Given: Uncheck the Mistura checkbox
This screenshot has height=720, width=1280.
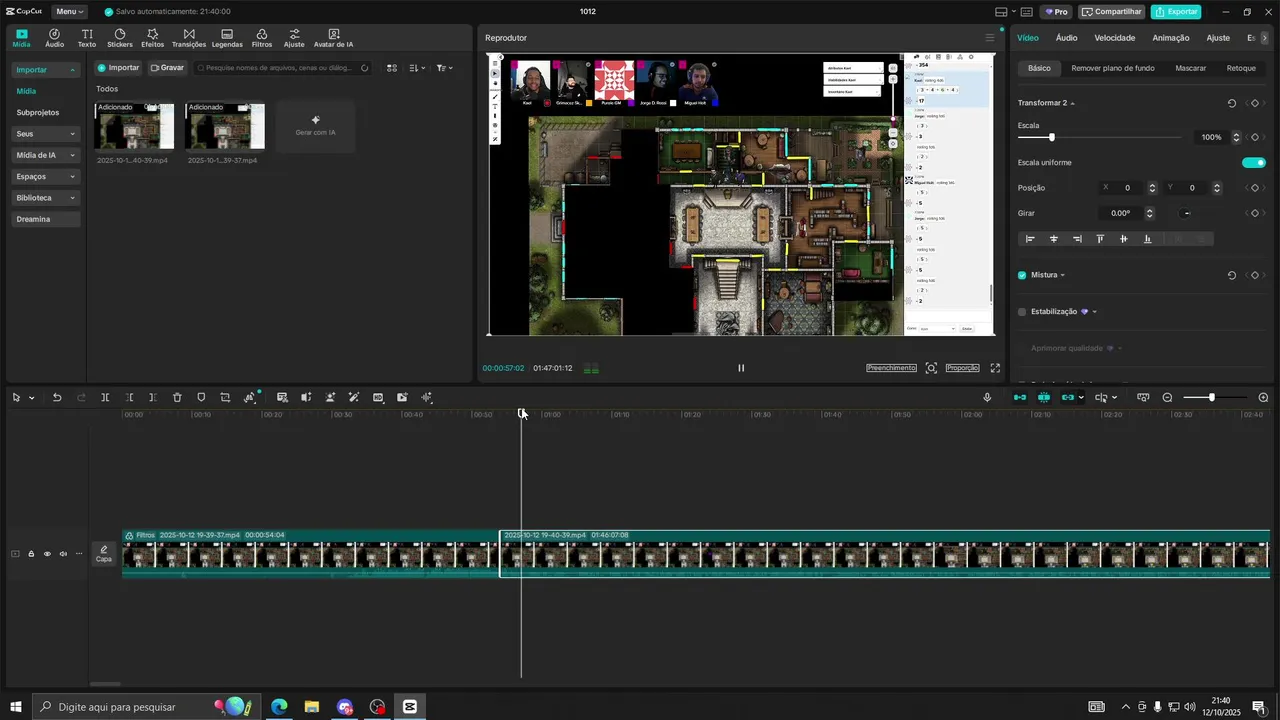Looking at the screenshot, I should coord(1022,275).
